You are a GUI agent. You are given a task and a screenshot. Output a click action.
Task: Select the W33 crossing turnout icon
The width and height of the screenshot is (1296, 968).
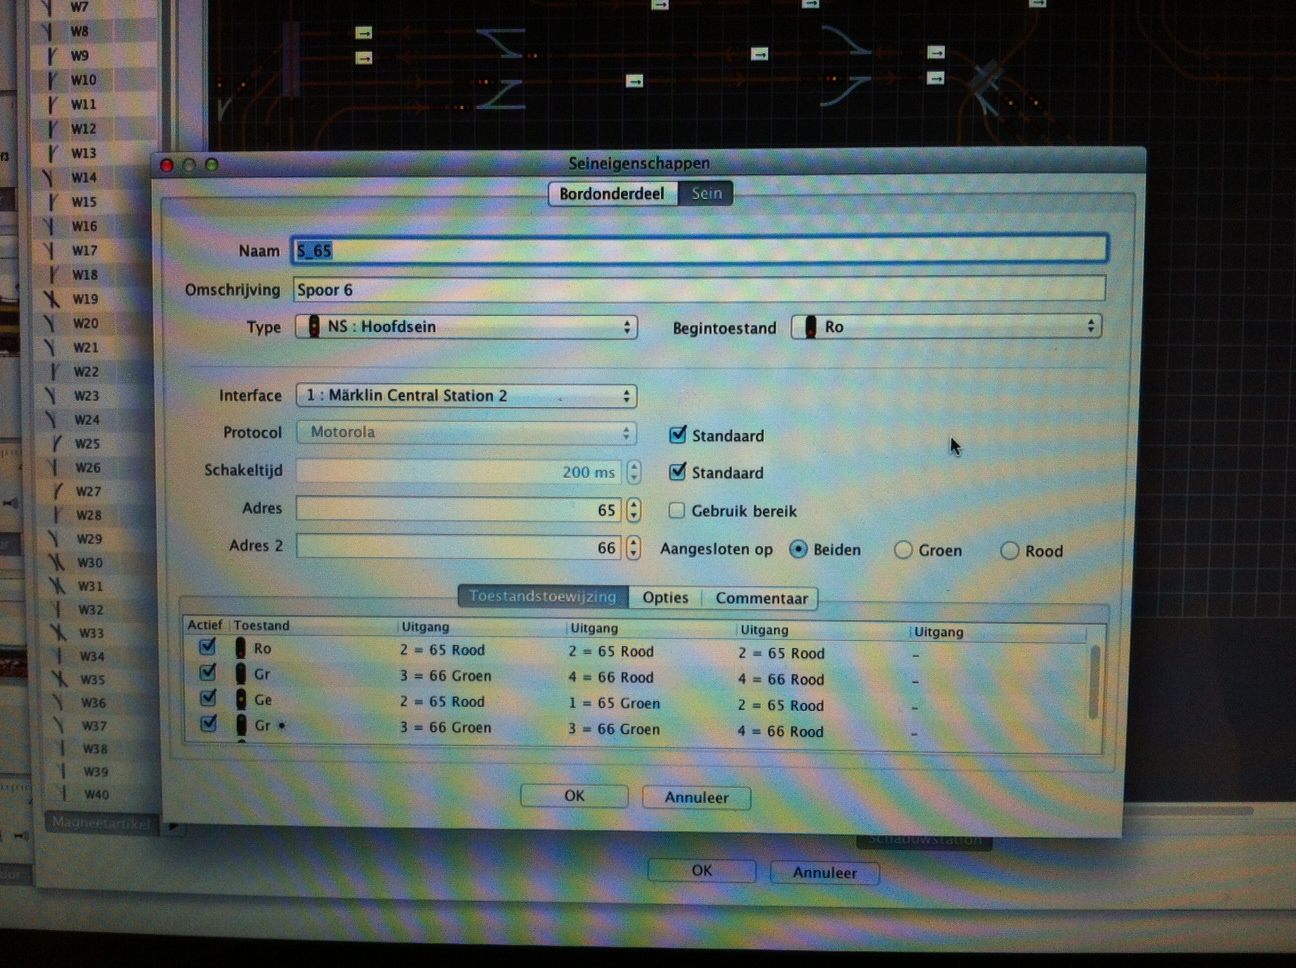(x=59, y=632)
